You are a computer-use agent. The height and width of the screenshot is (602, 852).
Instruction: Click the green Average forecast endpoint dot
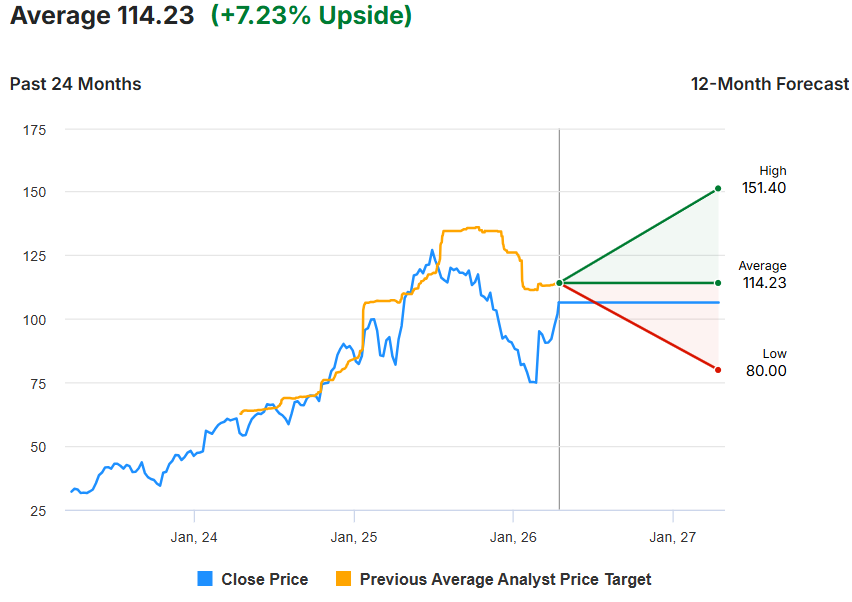click(x=717, y=283)
